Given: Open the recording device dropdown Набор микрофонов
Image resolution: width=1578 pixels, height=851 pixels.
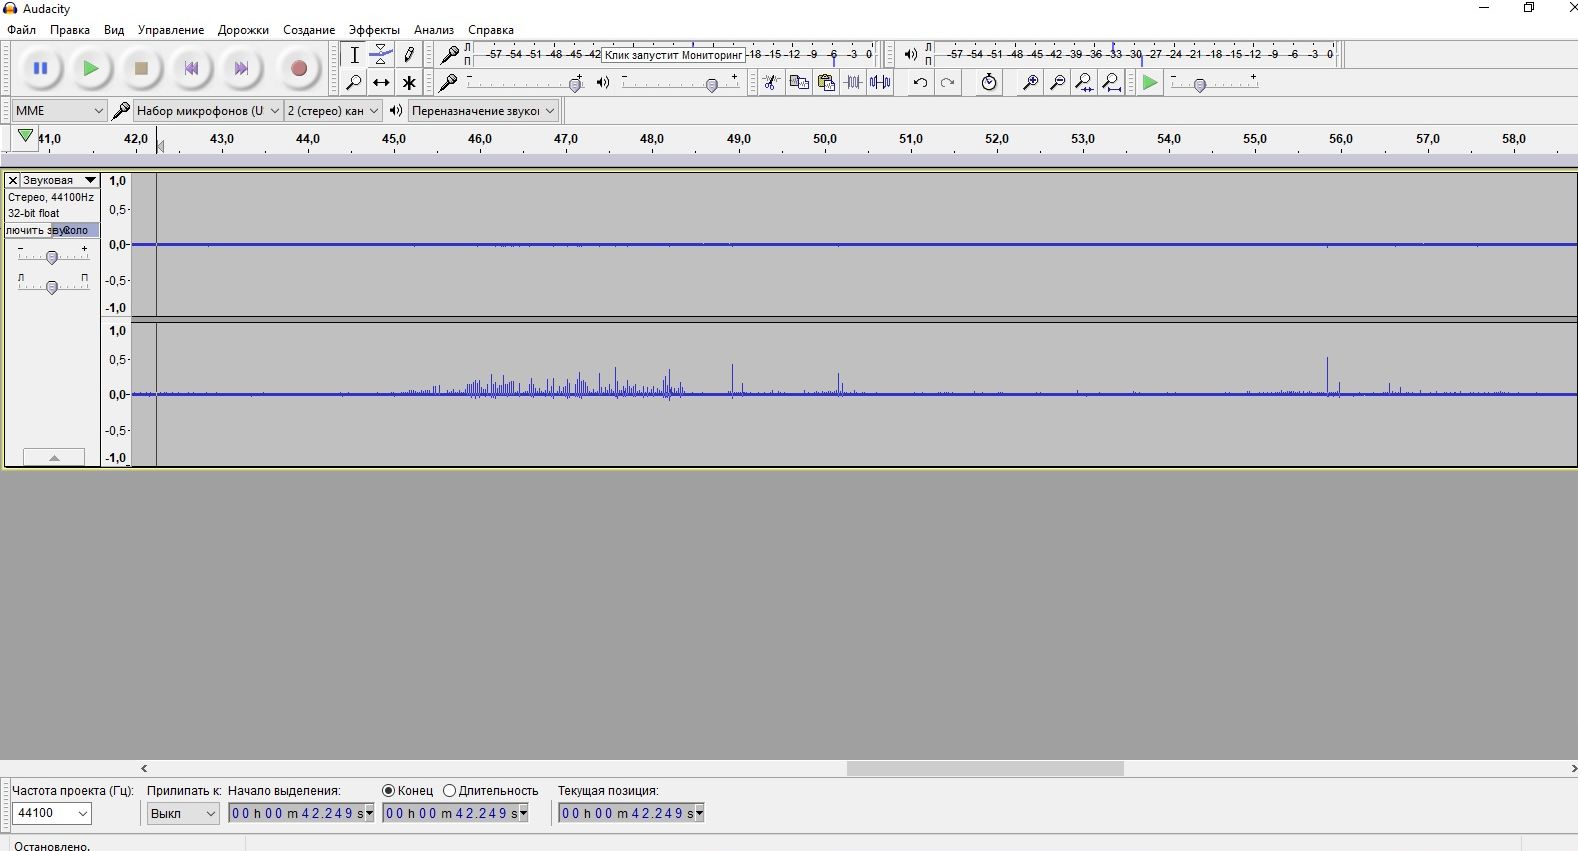Looking at the screenshot, I should point(208,110).
